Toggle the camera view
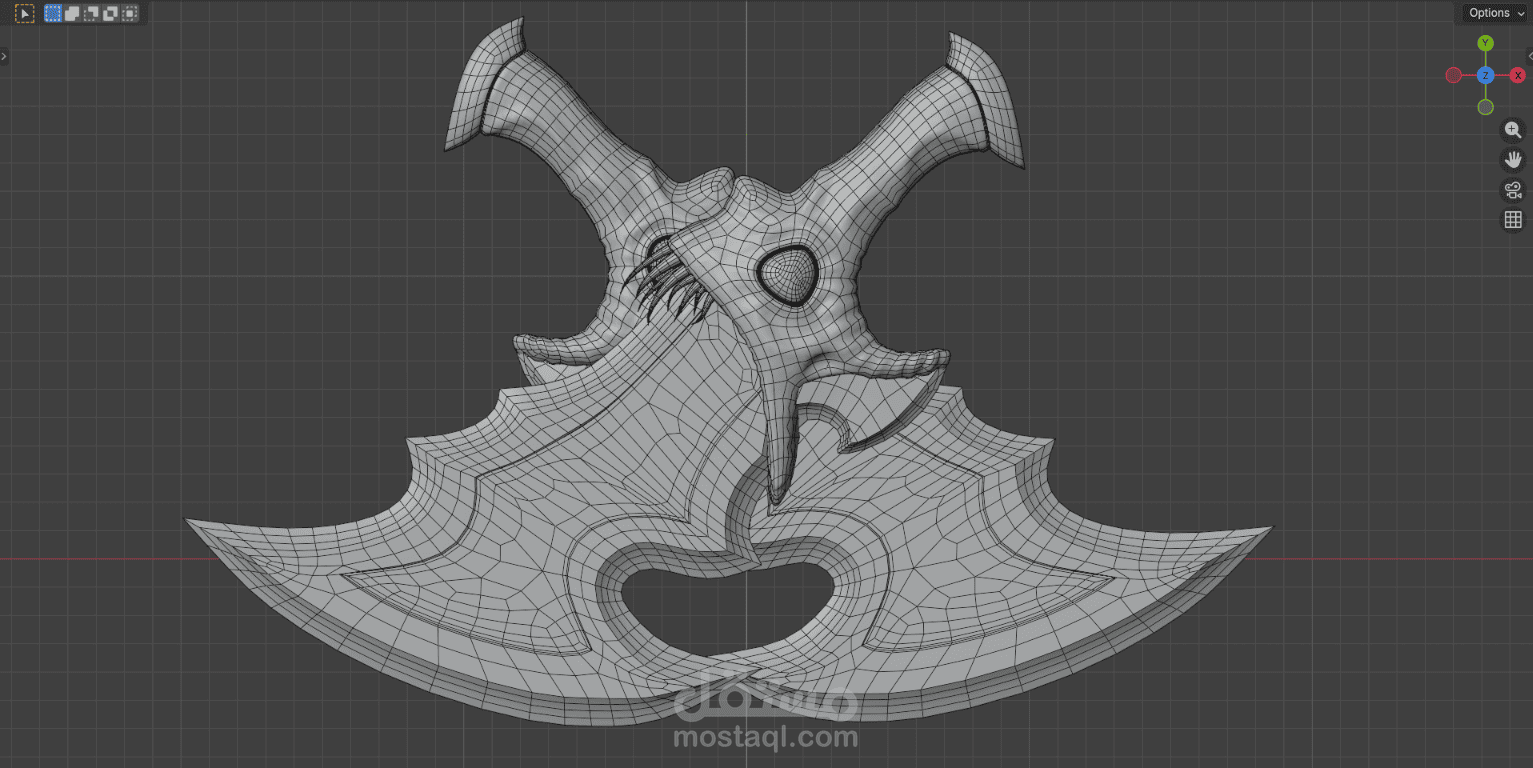 tap(1513, 190)
